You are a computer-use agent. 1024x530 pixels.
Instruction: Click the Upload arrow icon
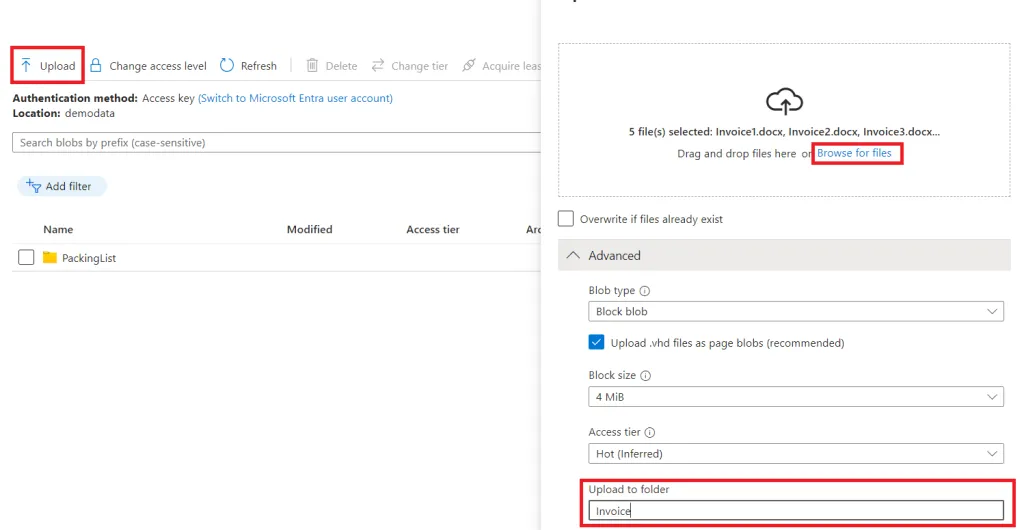pos(26,65)
